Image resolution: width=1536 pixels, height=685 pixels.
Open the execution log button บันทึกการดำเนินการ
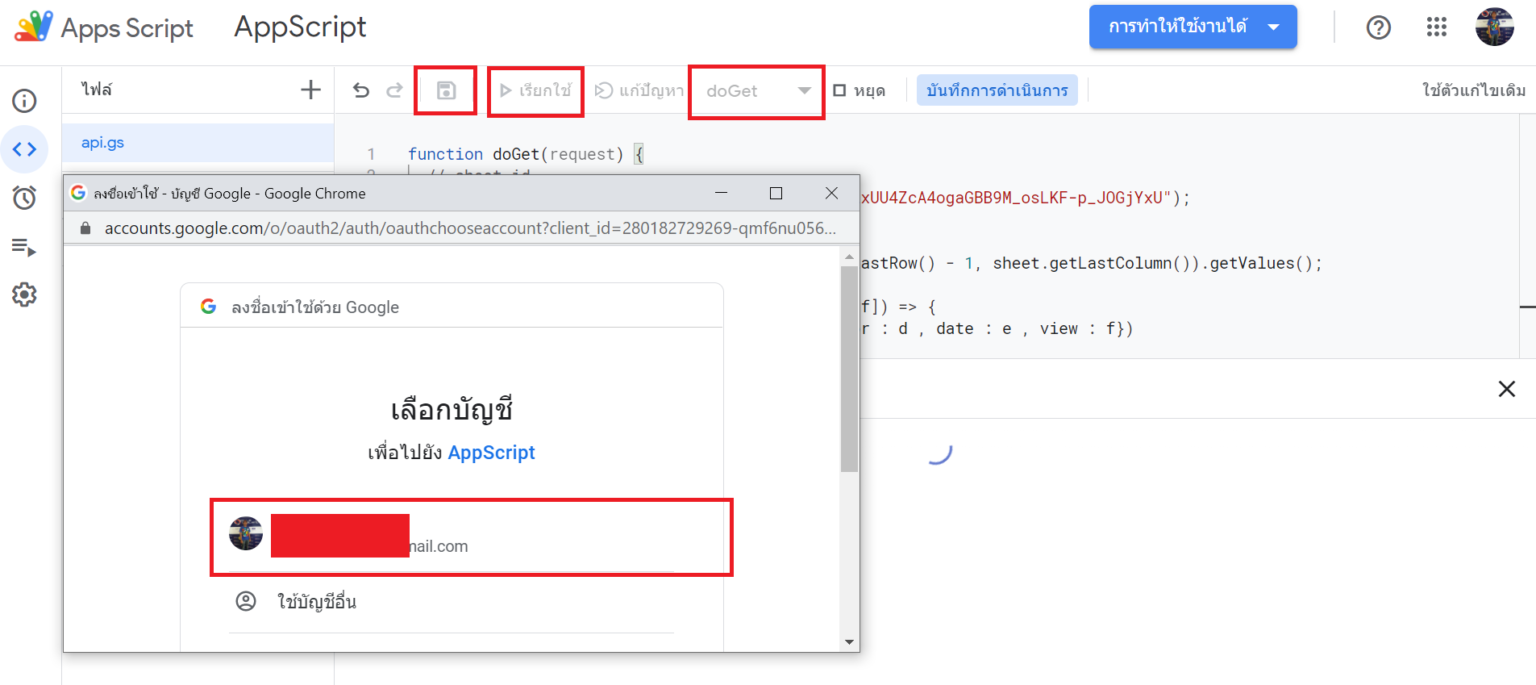click(997, 90)
